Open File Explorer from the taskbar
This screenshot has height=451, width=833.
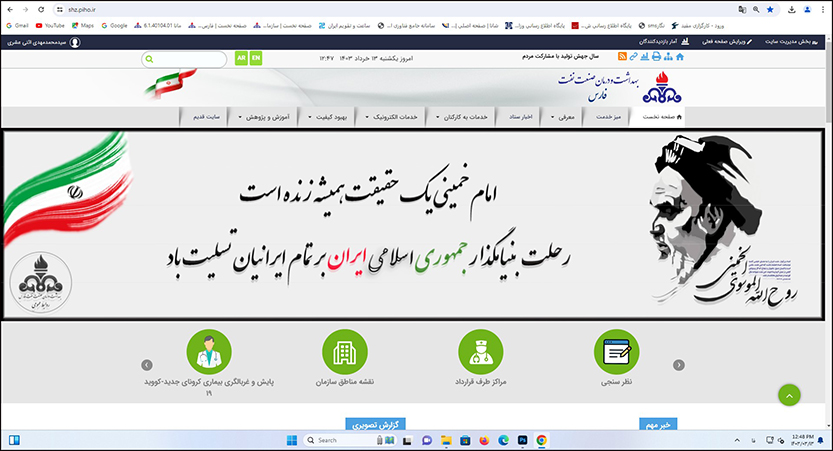pyautogui.click(x=446, y=440)
